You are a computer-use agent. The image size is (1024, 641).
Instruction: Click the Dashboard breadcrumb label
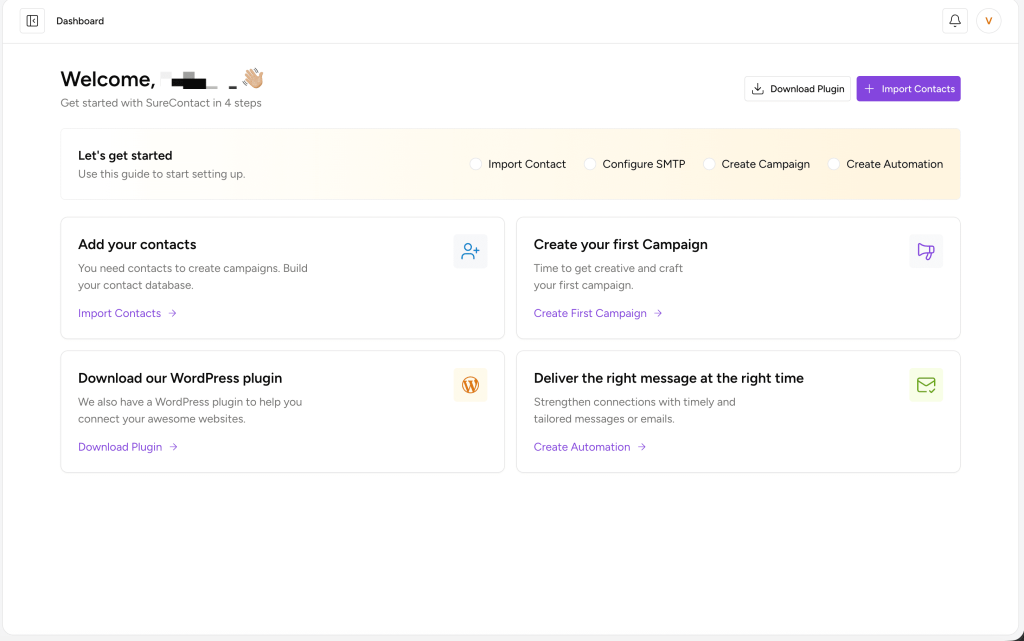80,21
